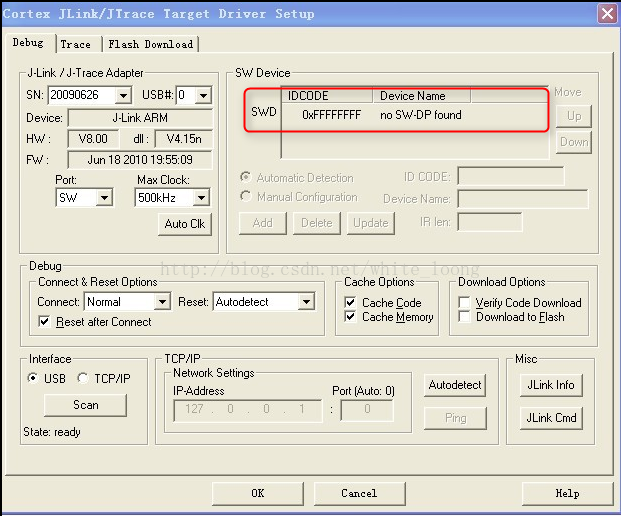Select the USB interface radio button
Screen dimensions: 621x516
pyautogui.click(x=32, y=379)
